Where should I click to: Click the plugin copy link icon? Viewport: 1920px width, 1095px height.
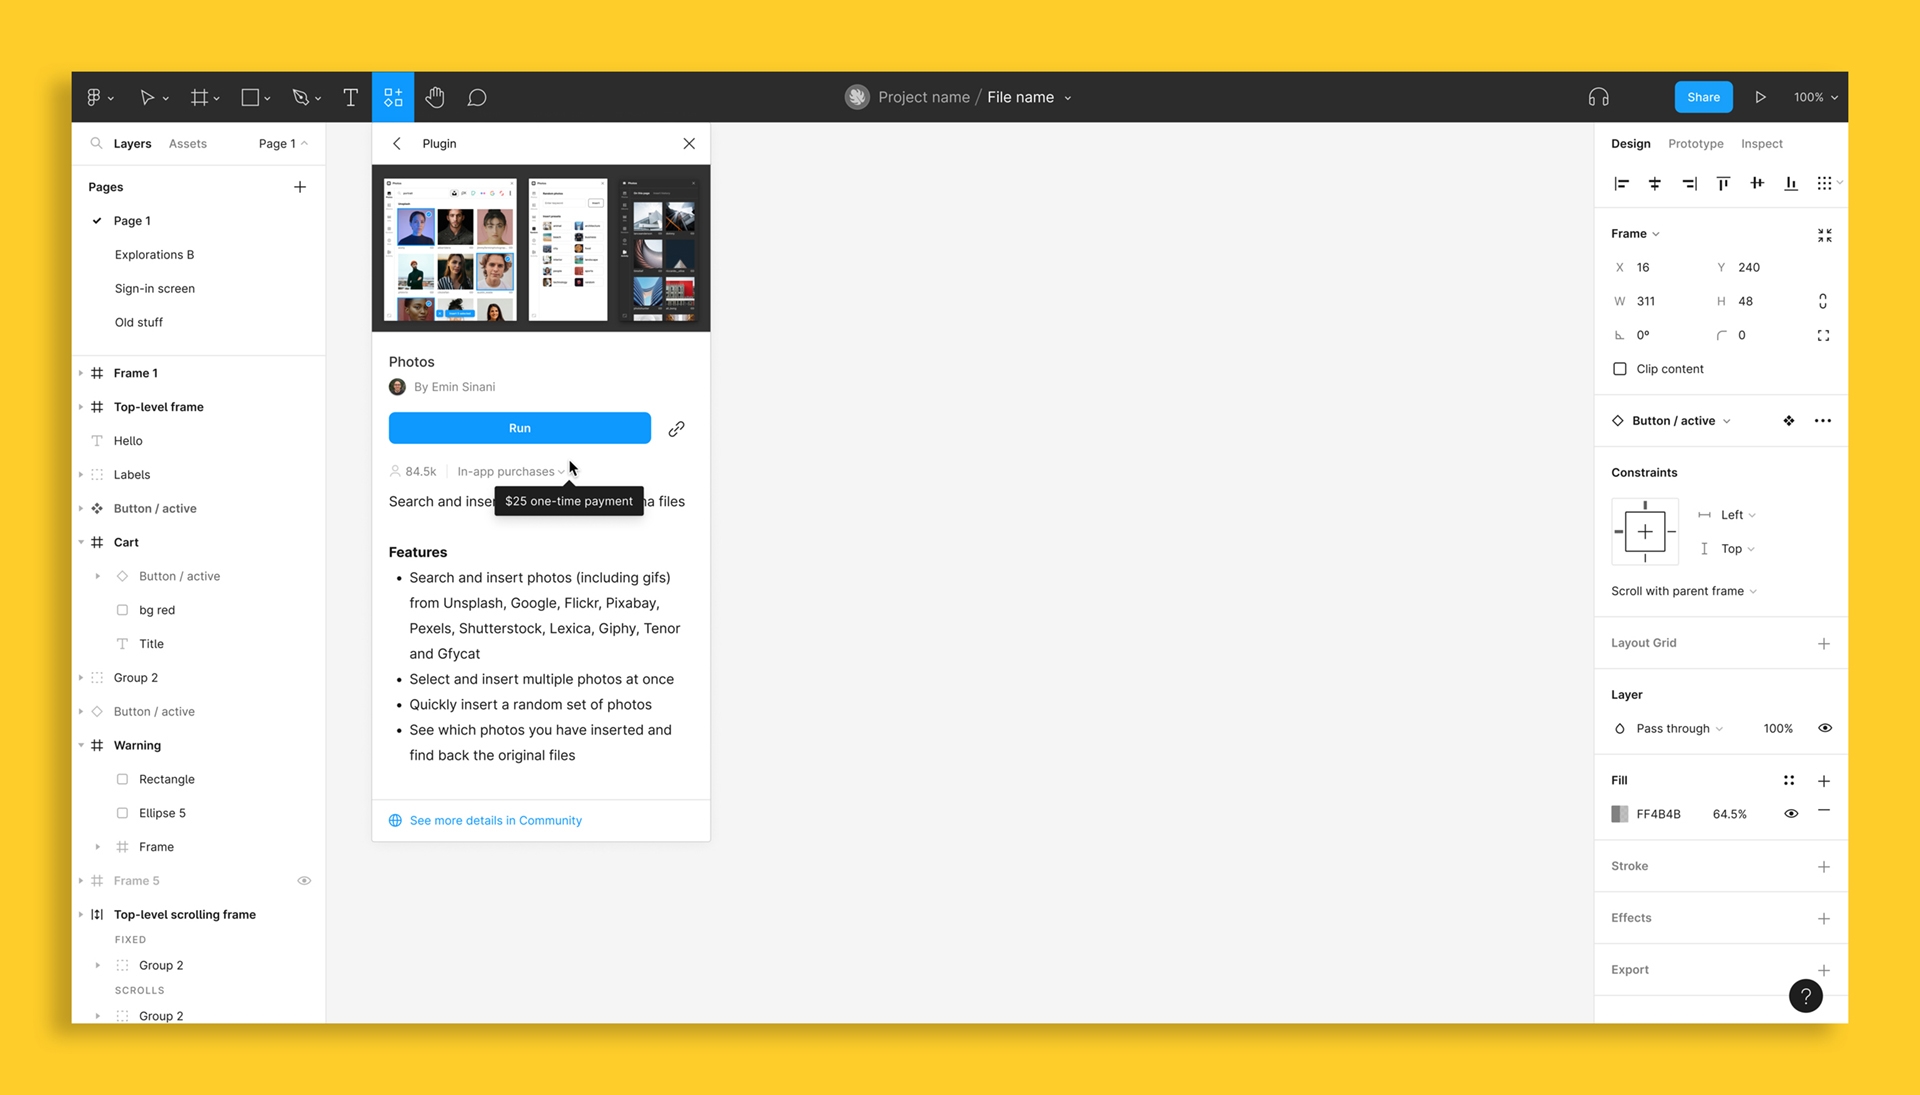[676, 427]
